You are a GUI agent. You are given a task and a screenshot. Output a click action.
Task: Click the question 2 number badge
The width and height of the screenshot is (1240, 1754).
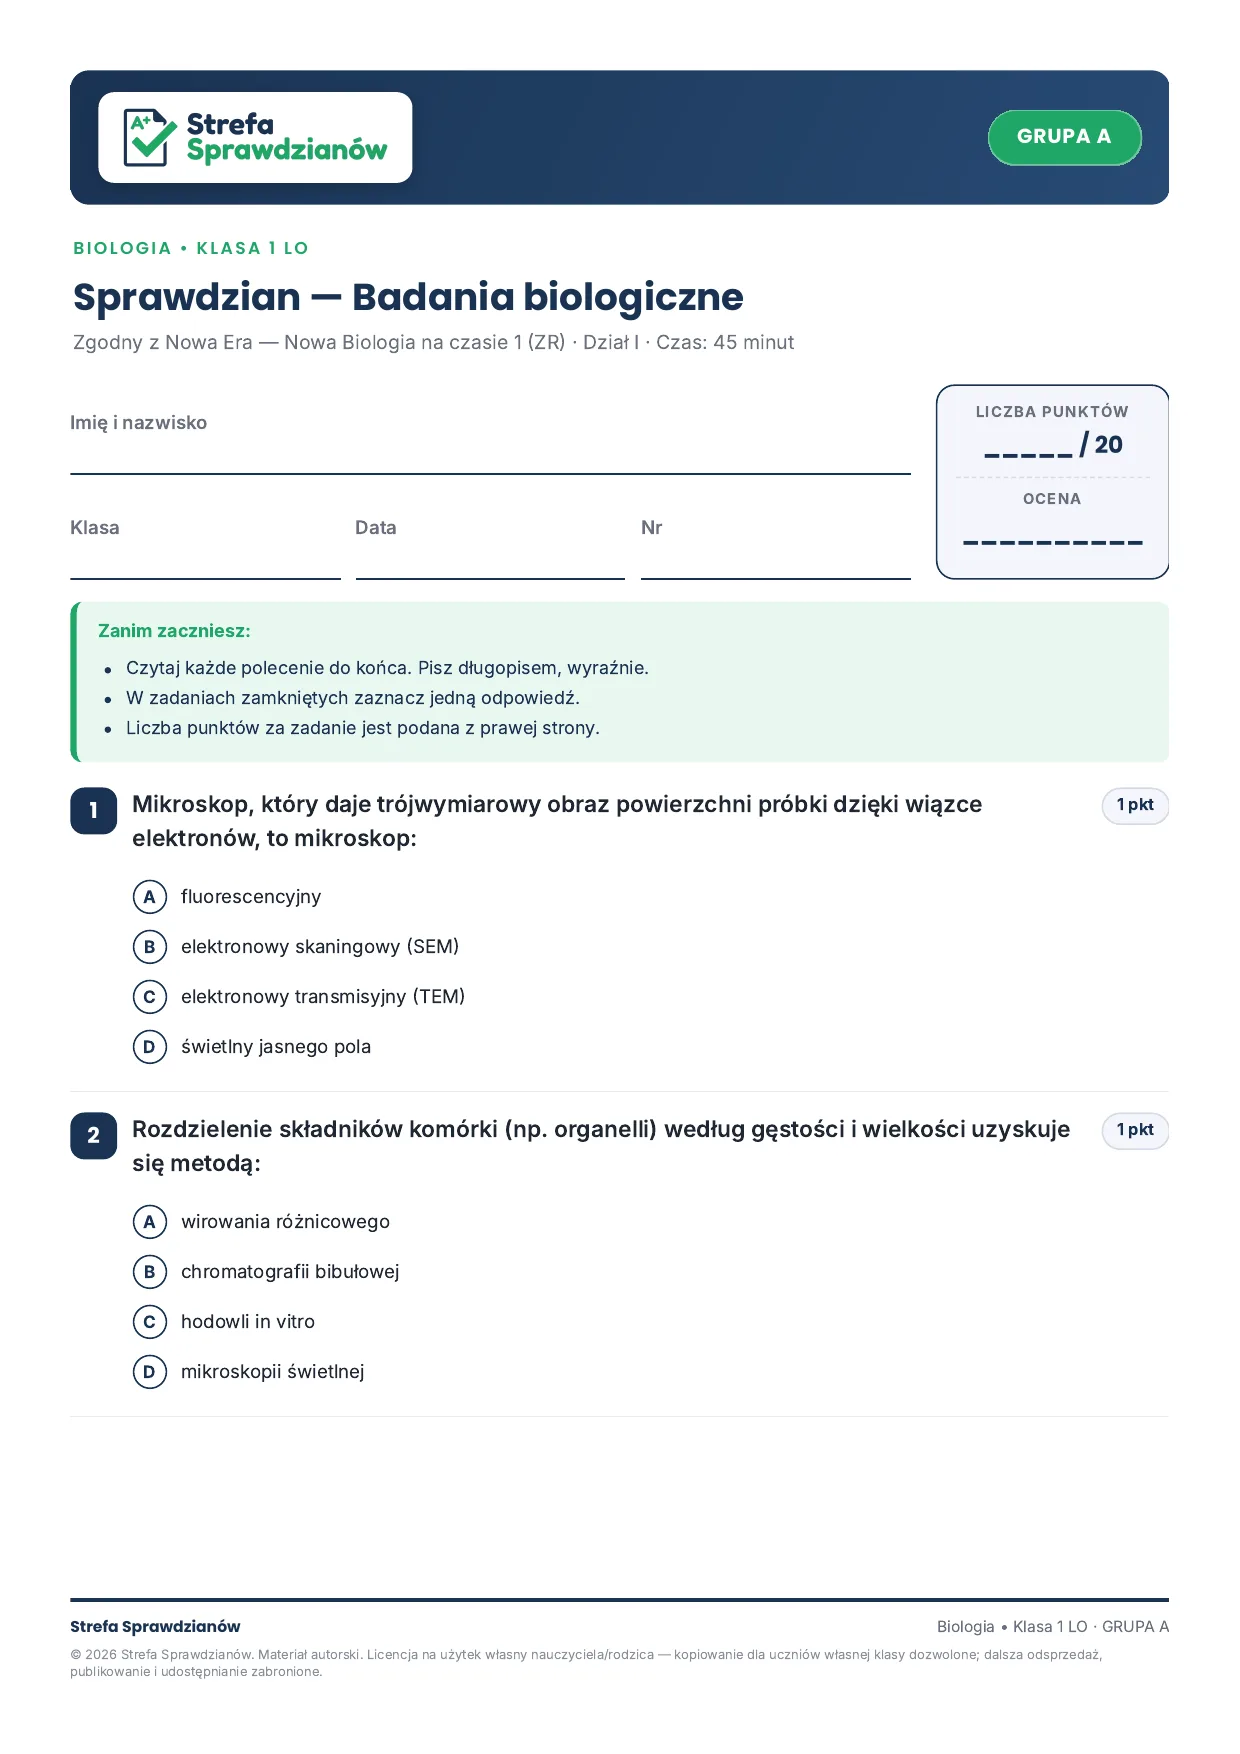(94, 1135)
